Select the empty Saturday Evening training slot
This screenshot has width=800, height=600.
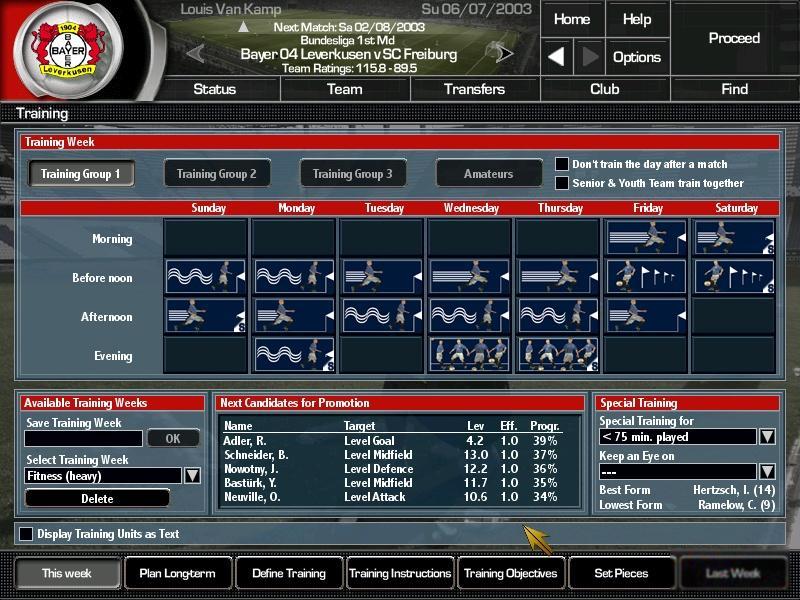[734, 355]
